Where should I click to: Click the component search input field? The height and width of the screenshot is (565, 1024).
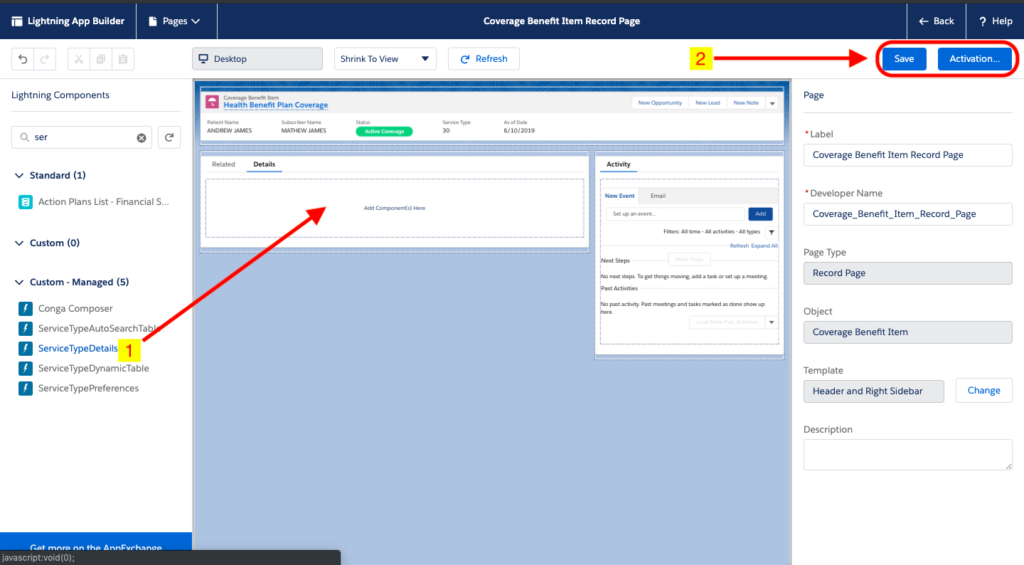82,137
